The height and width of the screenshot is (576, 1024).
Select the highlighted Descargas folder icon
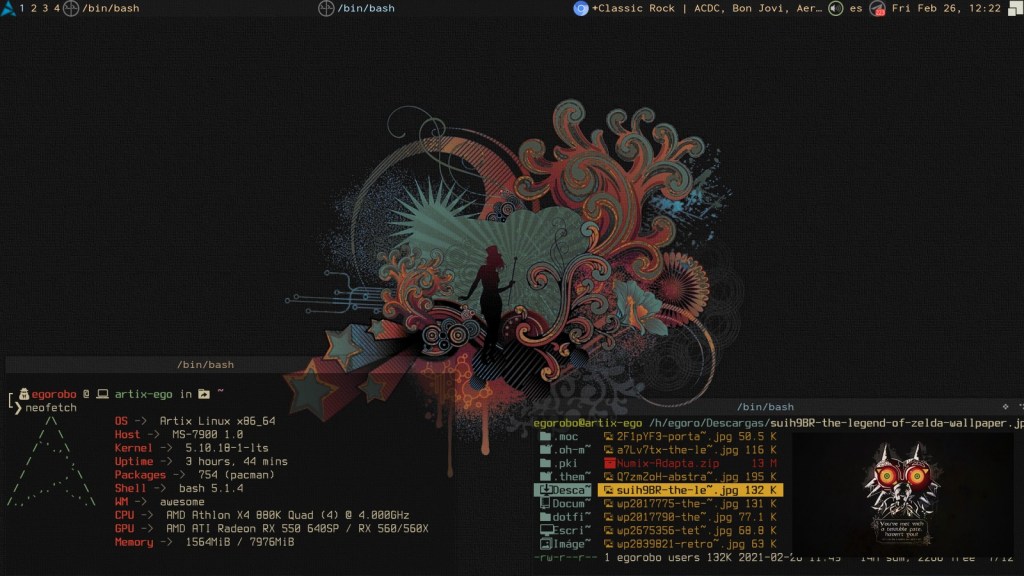coord(546,490)
